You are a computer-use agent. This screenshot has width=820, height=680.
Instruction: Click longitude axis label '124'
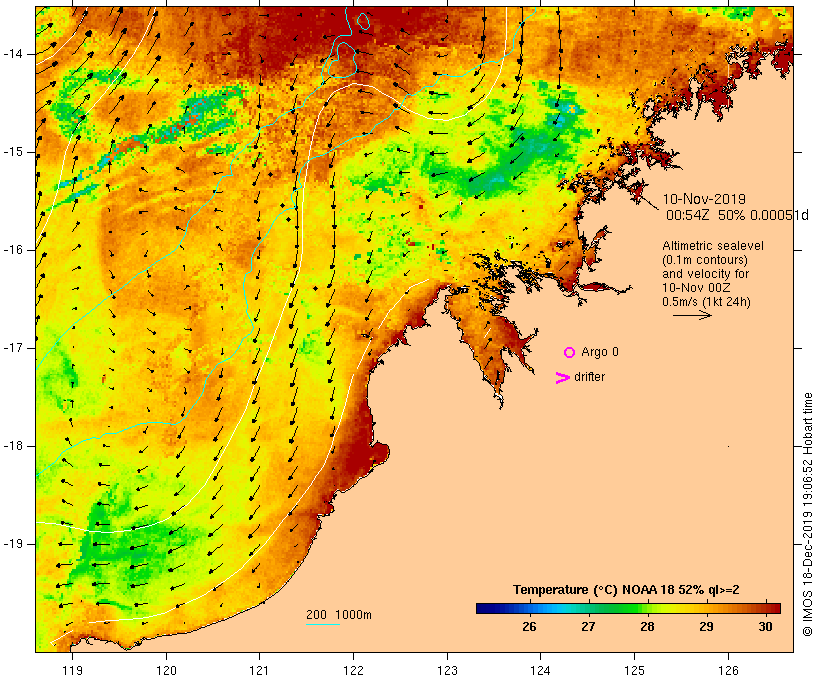tap(541, 670)
